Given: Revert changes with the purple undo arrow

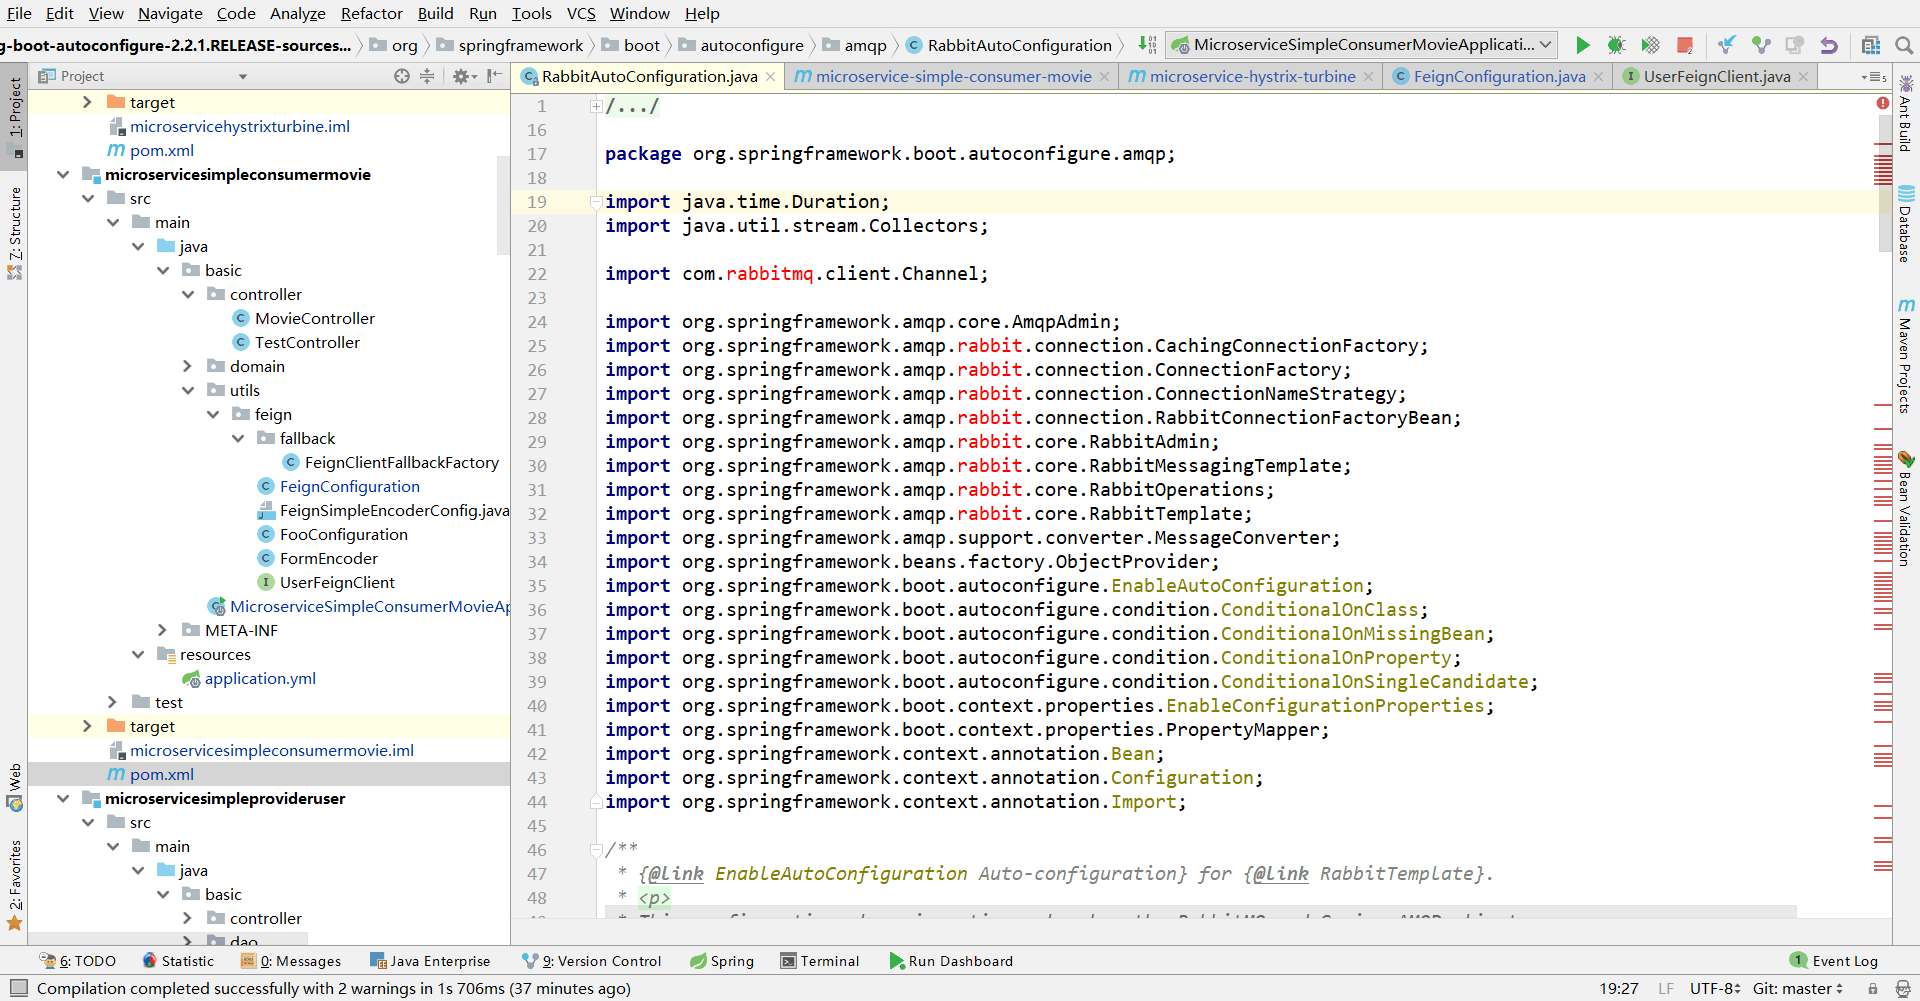Looking at the screenshot, I should click(x=1829, y=45).
